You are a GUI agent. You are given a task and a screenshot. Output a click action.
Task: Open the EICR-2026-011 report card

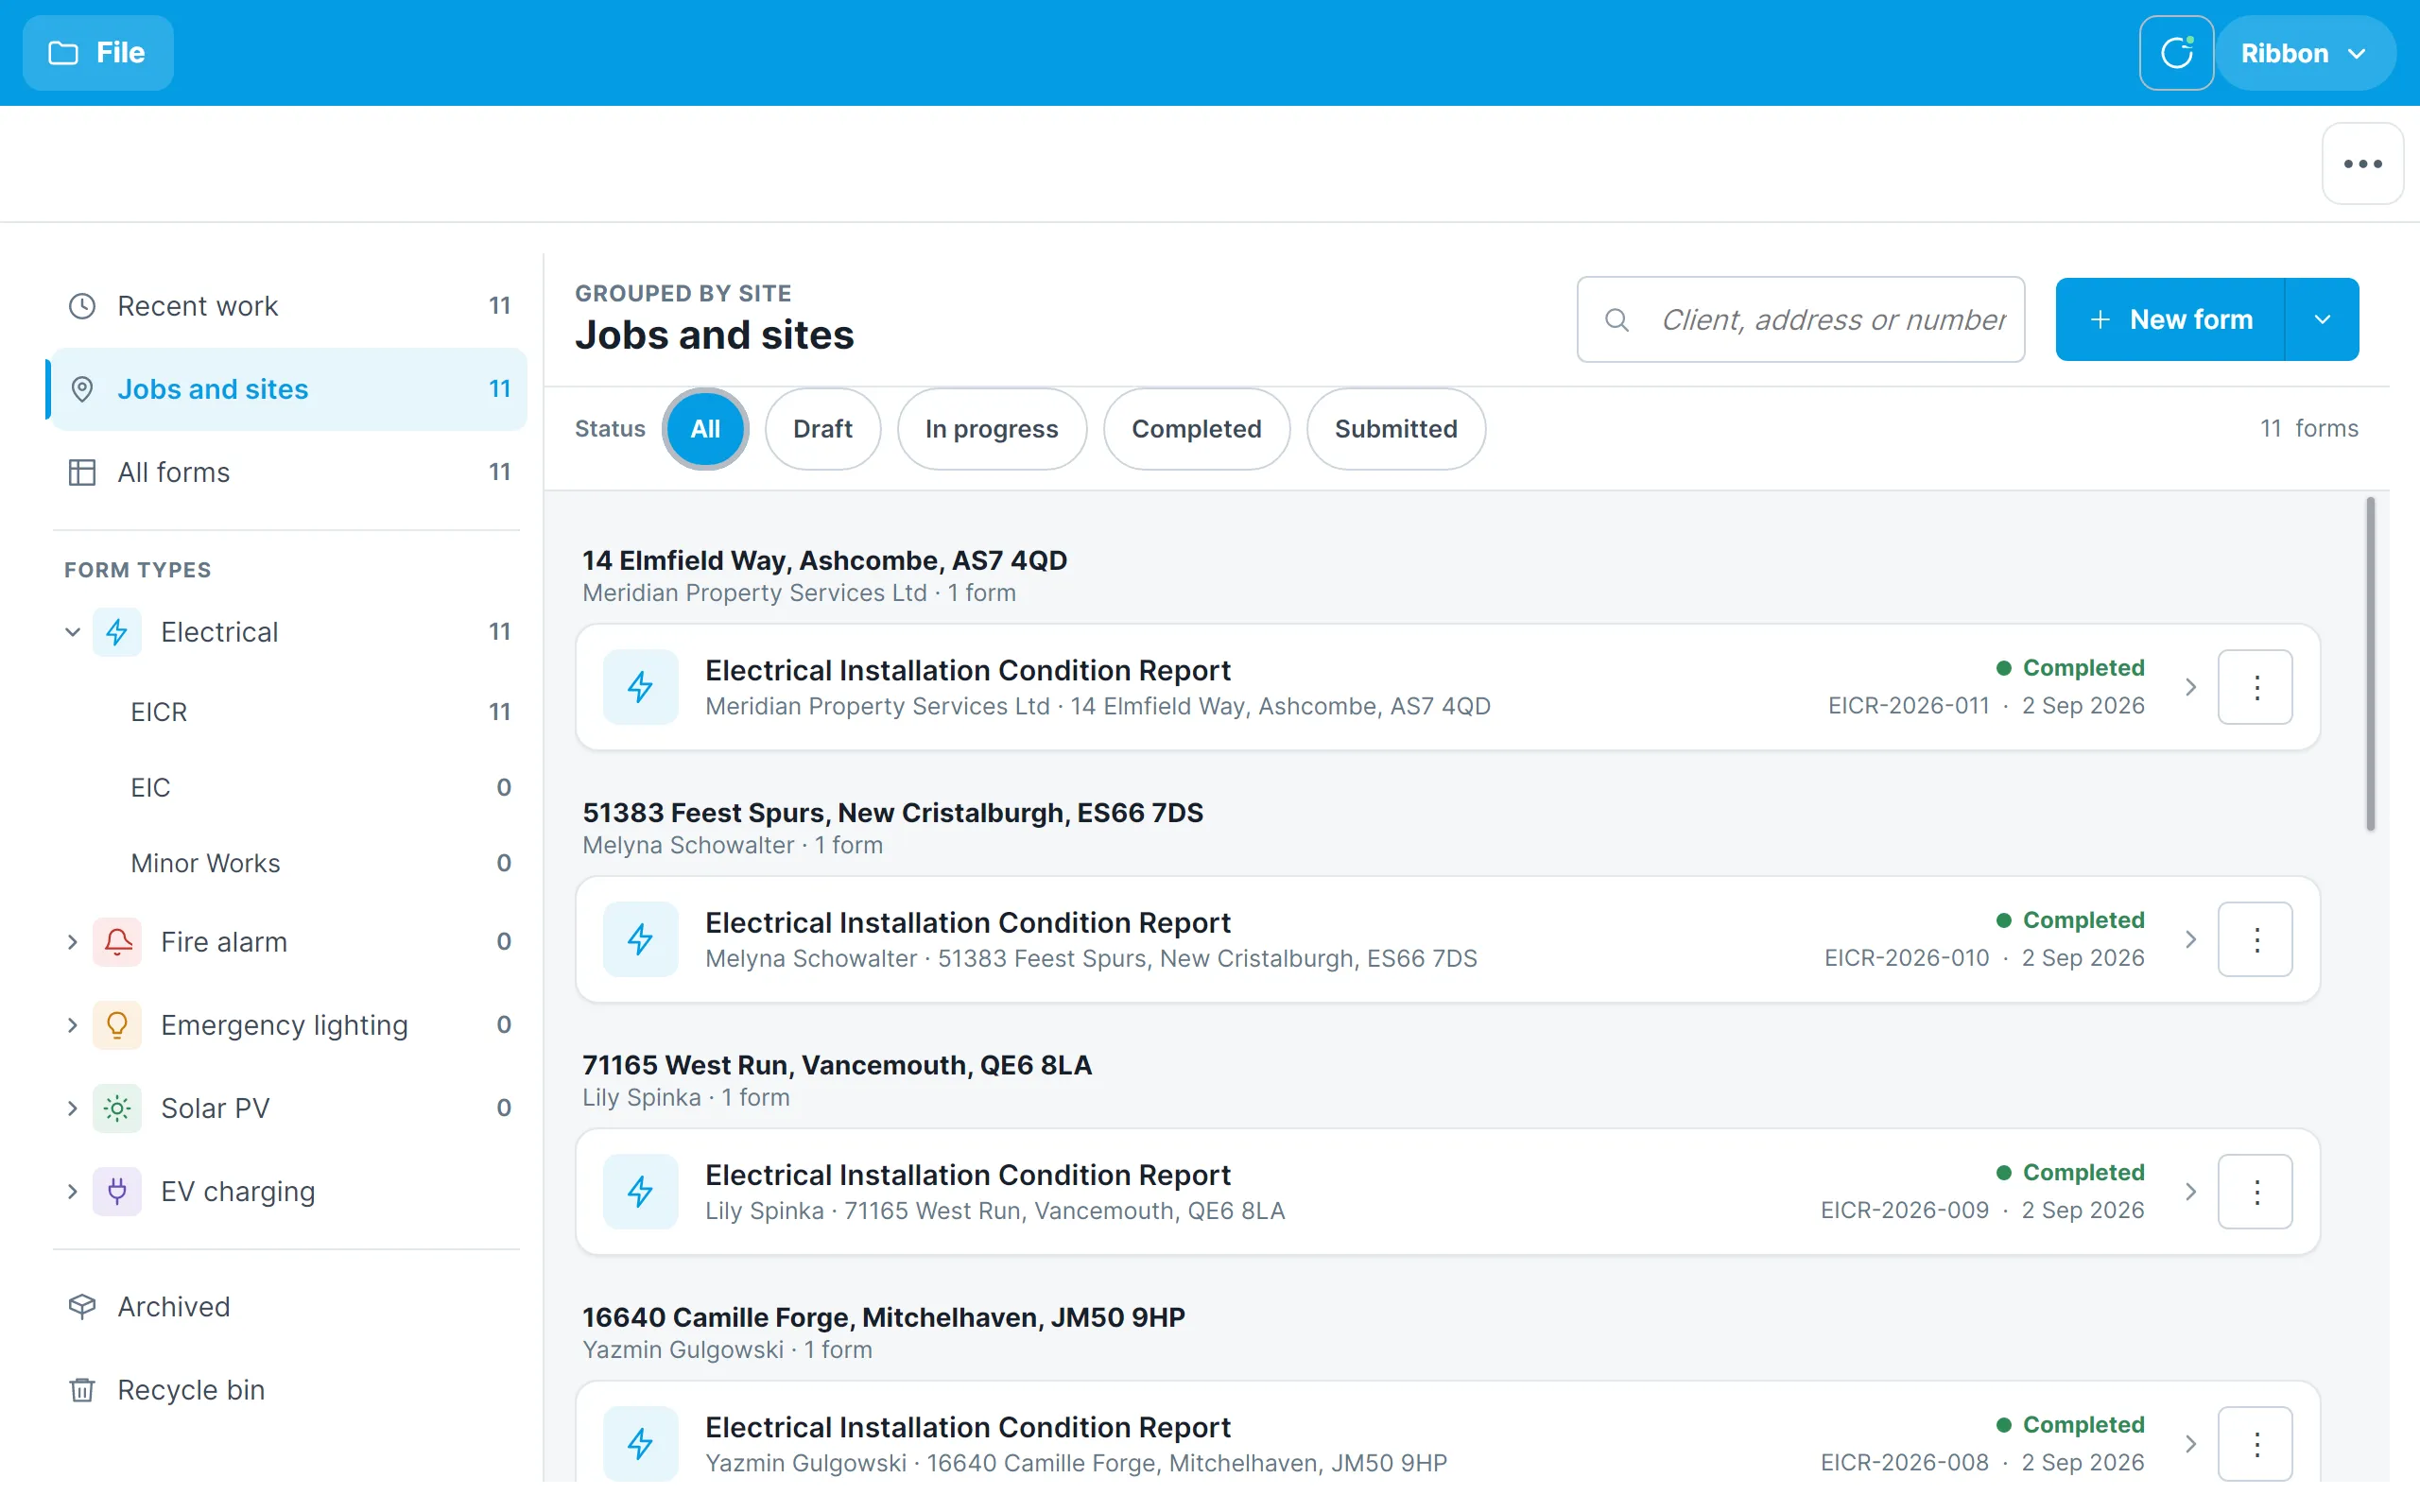1447,687
